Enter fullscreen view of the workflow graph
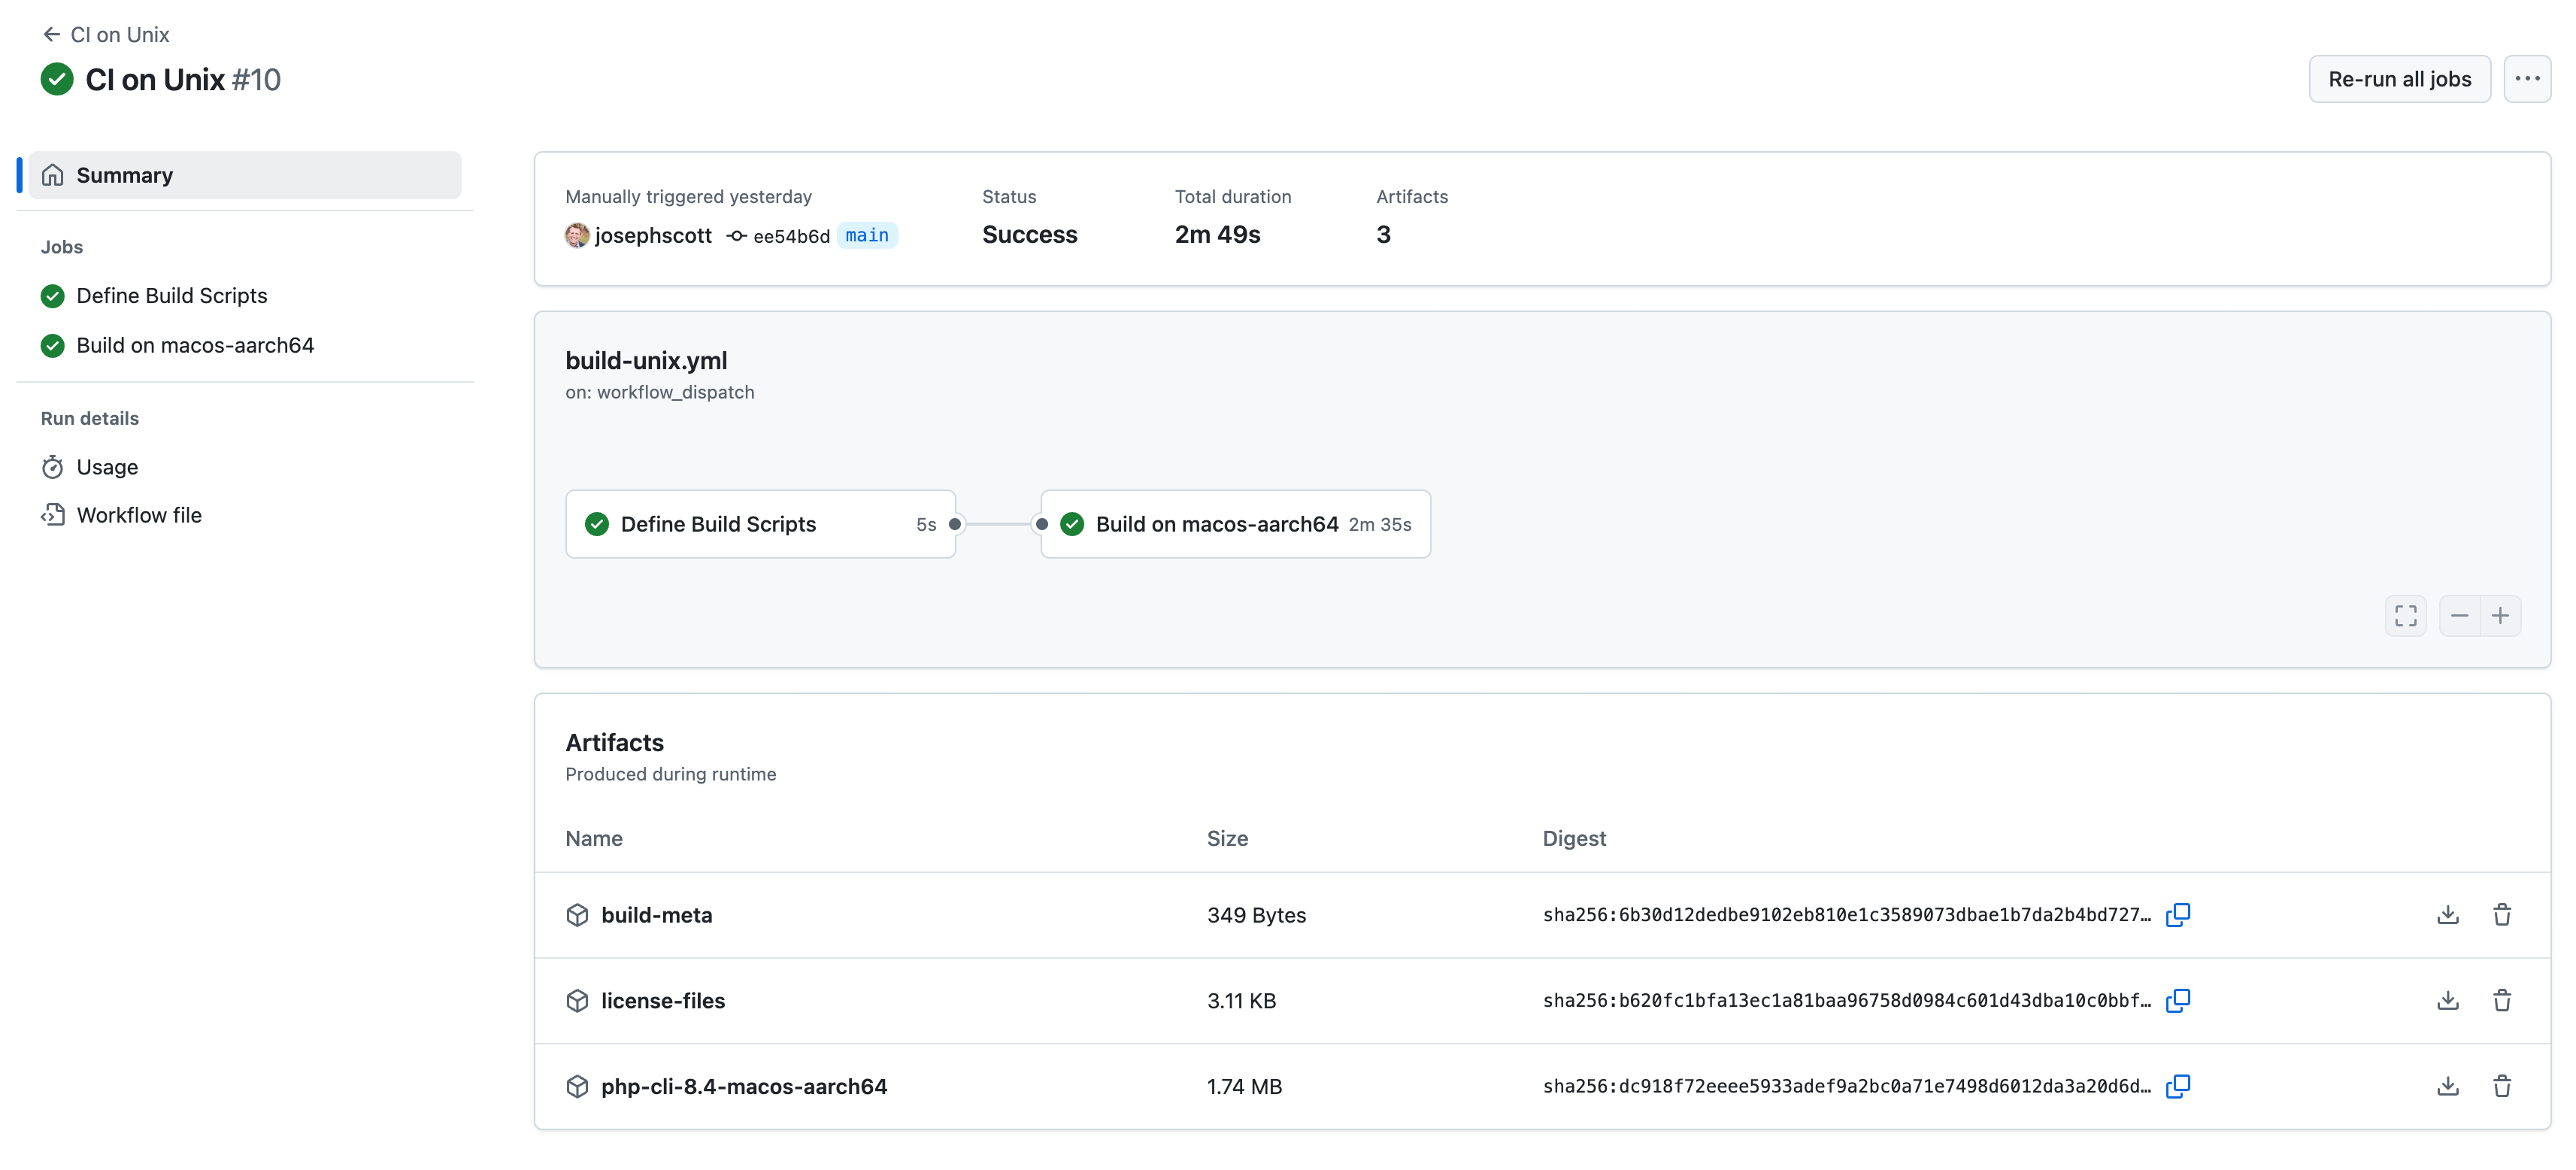 [x=2405, y=615]
